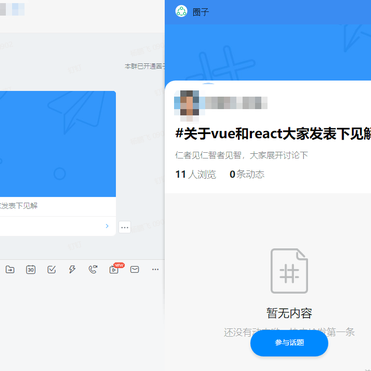
Task: Click the 0 条动态 posts count
Action: coord(247,174)
